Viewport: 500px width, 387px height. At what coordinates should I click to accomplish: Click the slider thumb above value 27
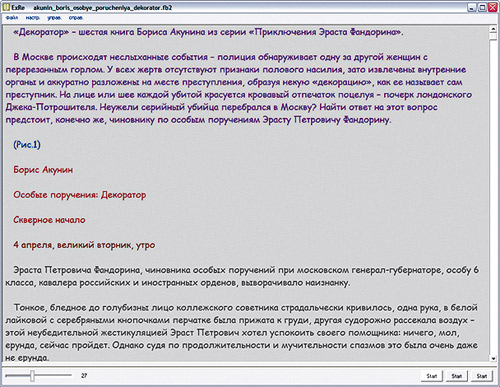32,376
